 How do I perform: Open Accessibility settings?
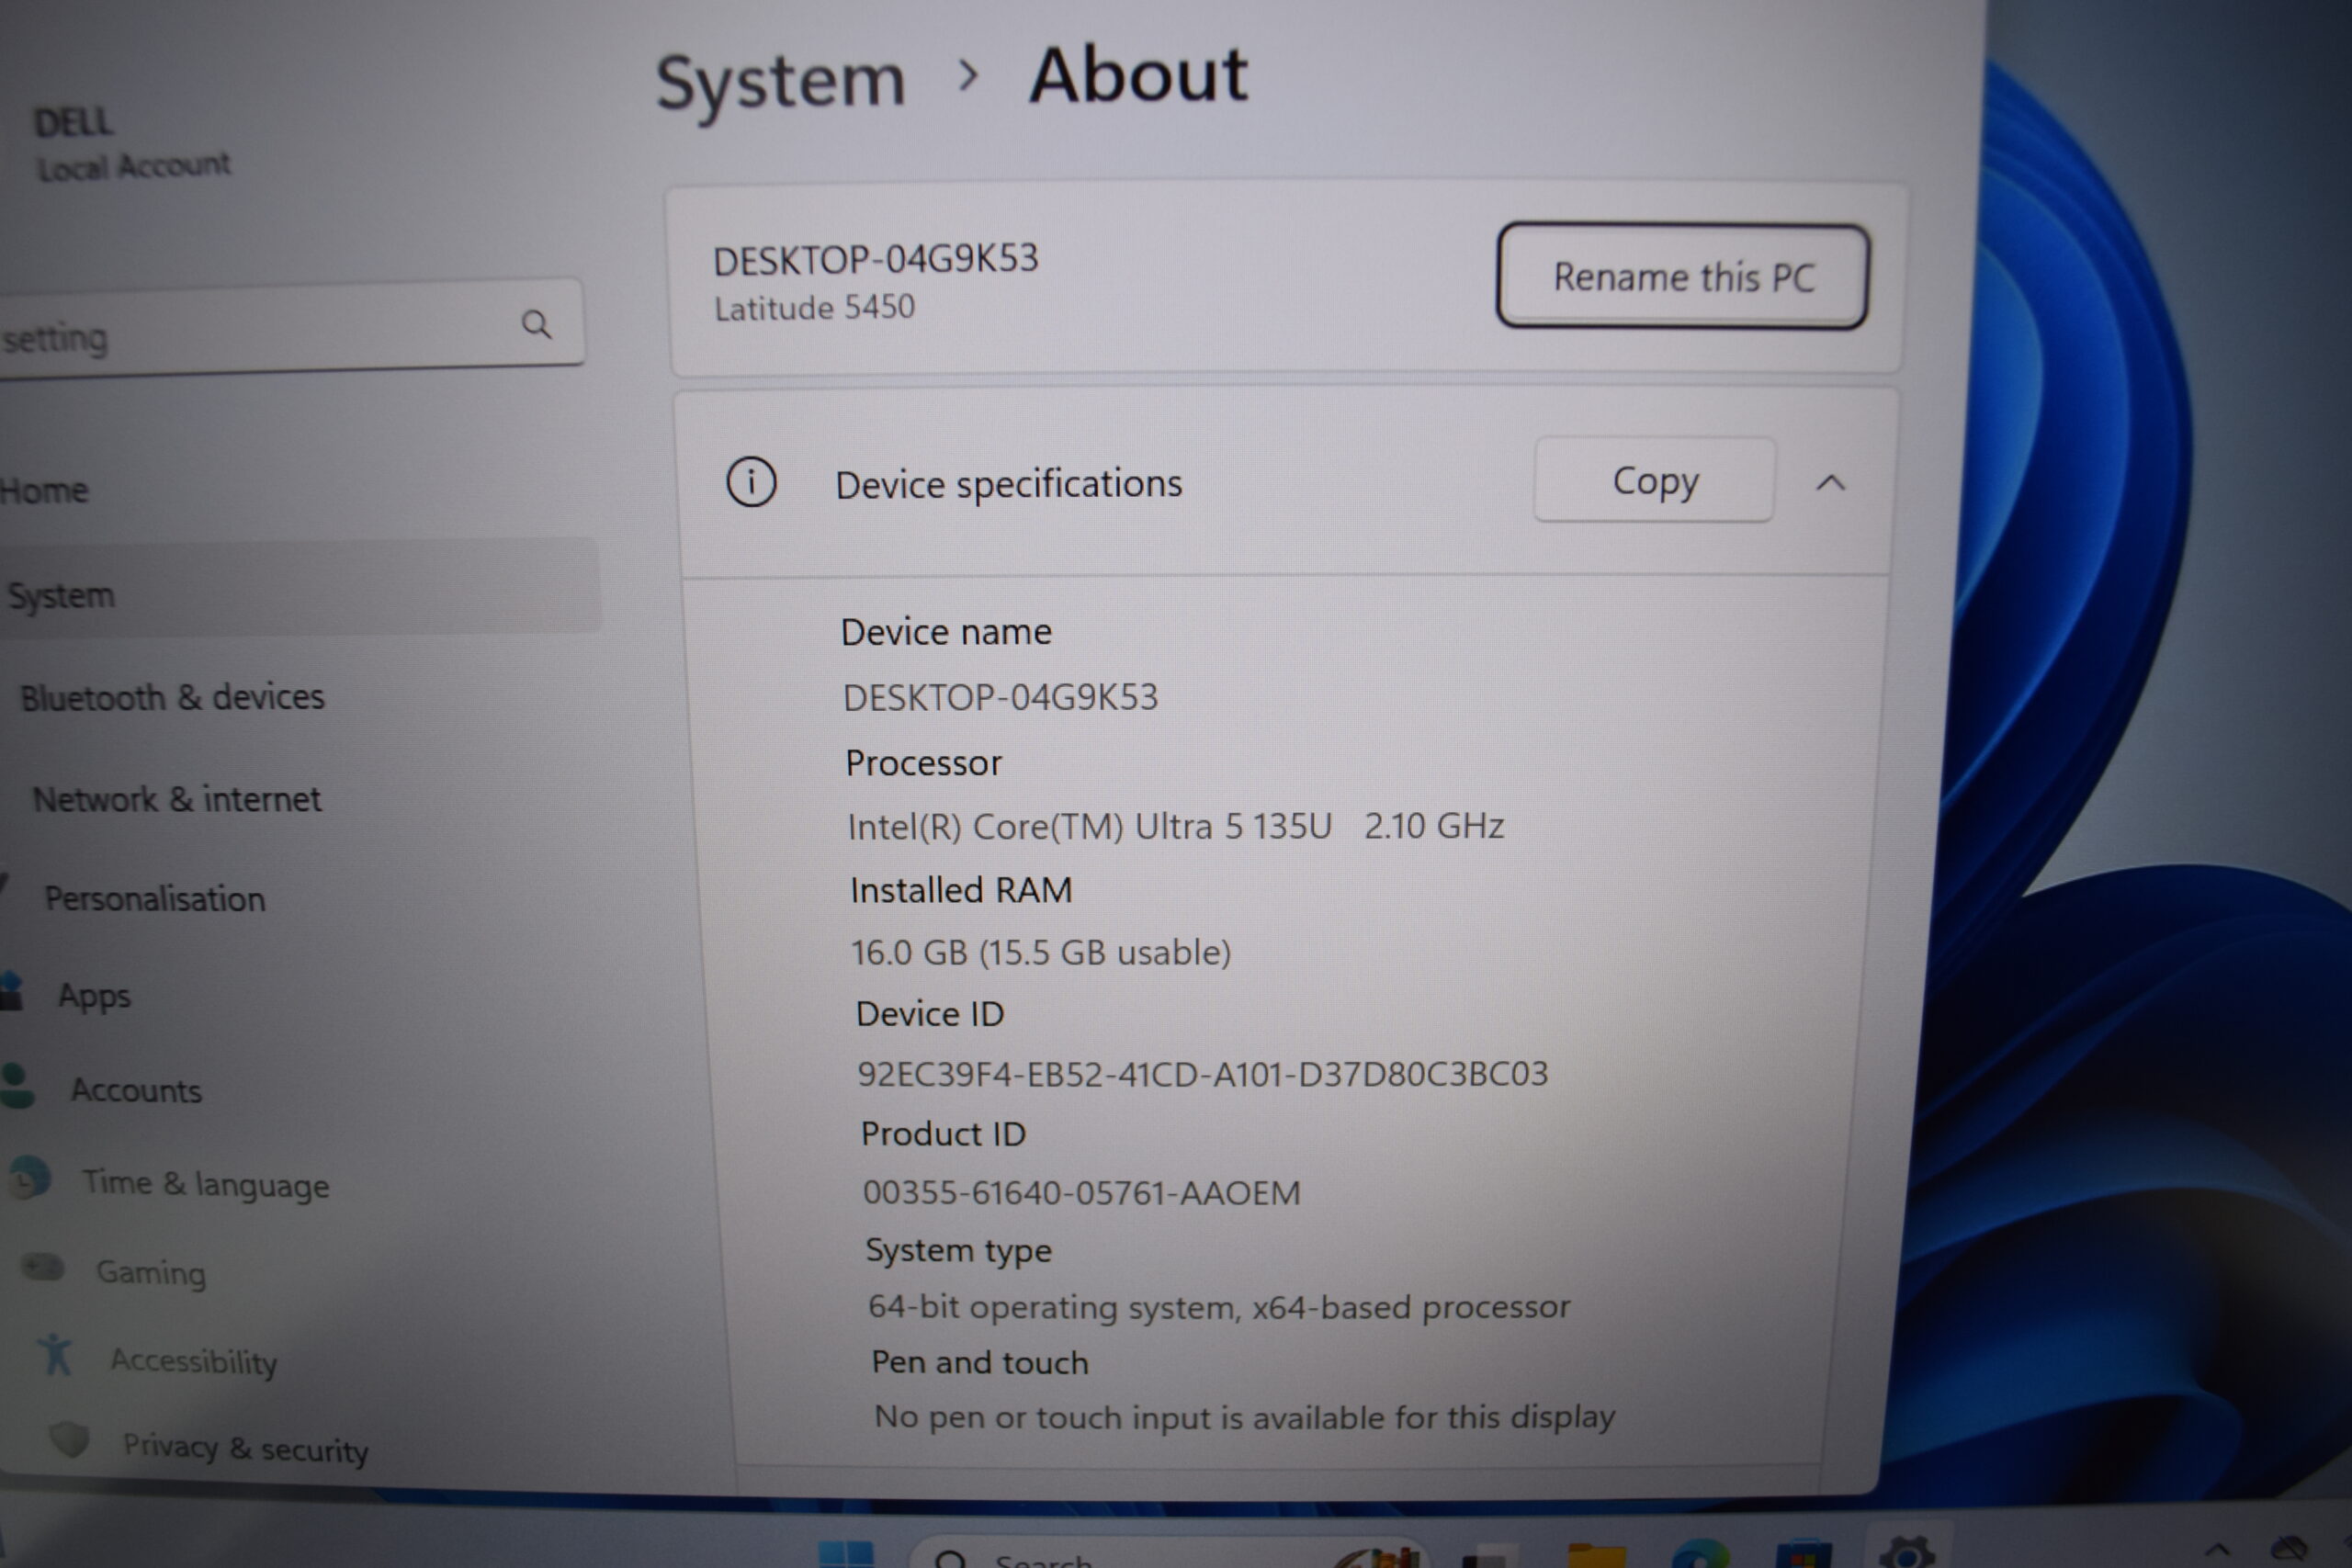click(194, 1361)
